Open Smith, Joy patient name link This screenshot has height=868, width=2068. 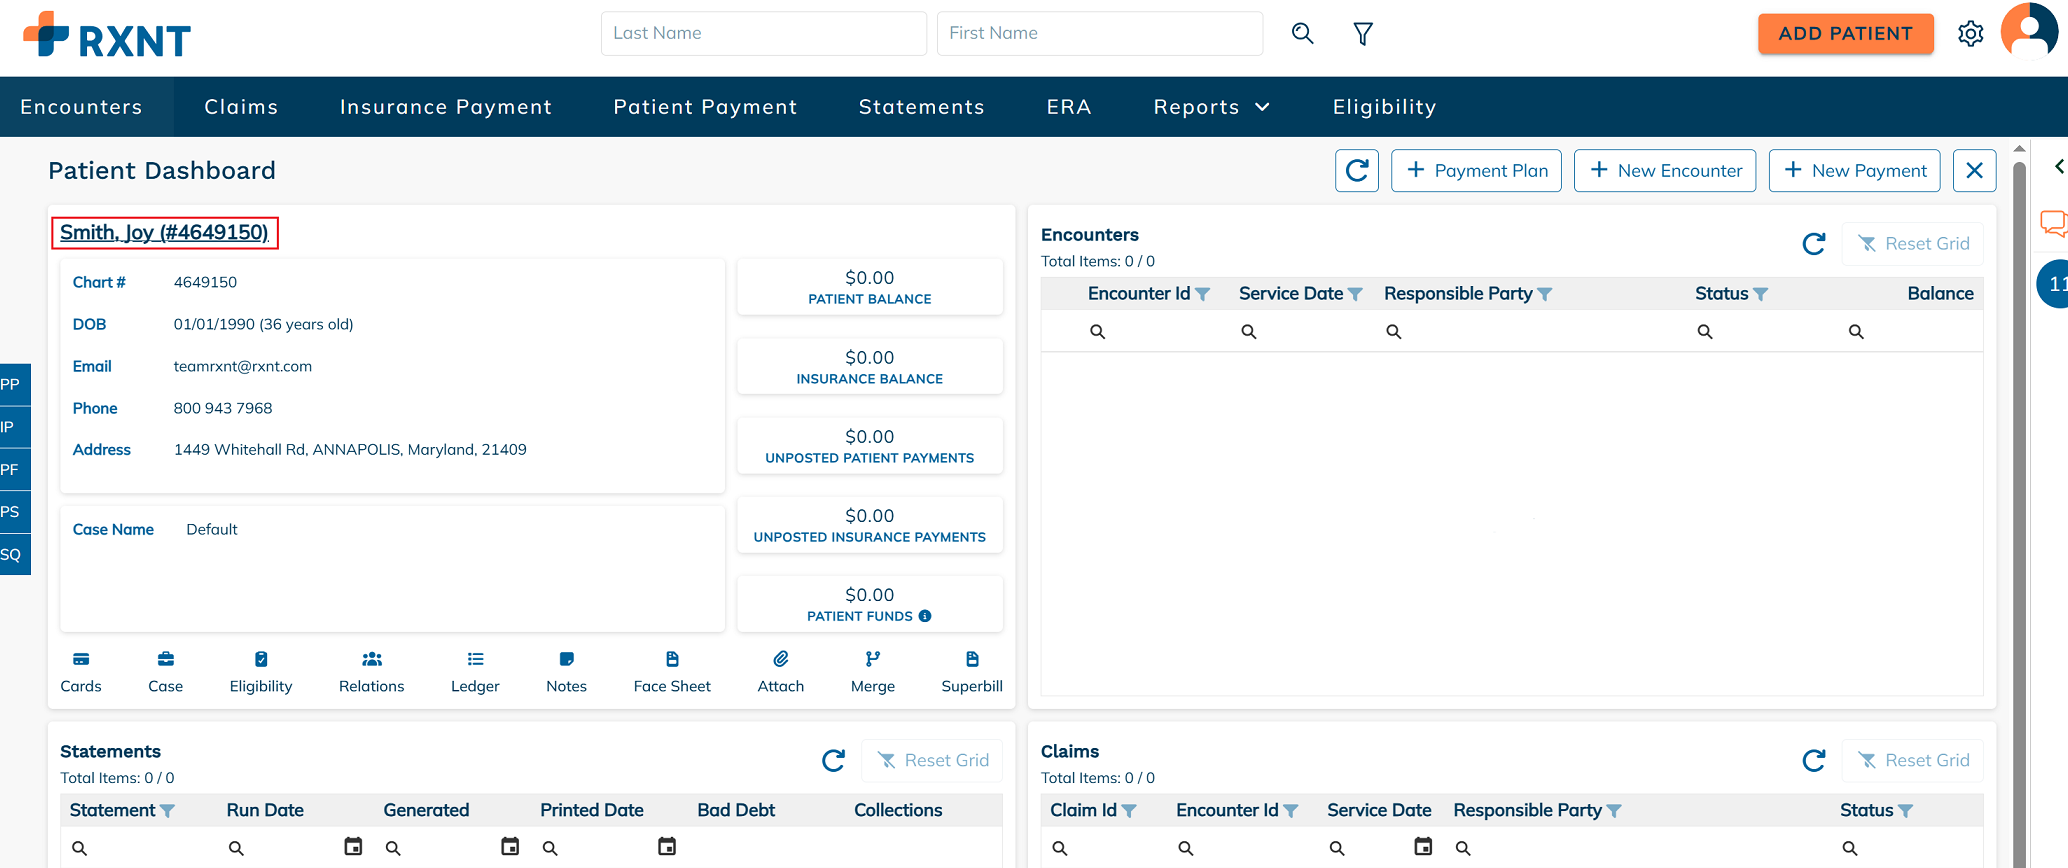click(164, 233)
